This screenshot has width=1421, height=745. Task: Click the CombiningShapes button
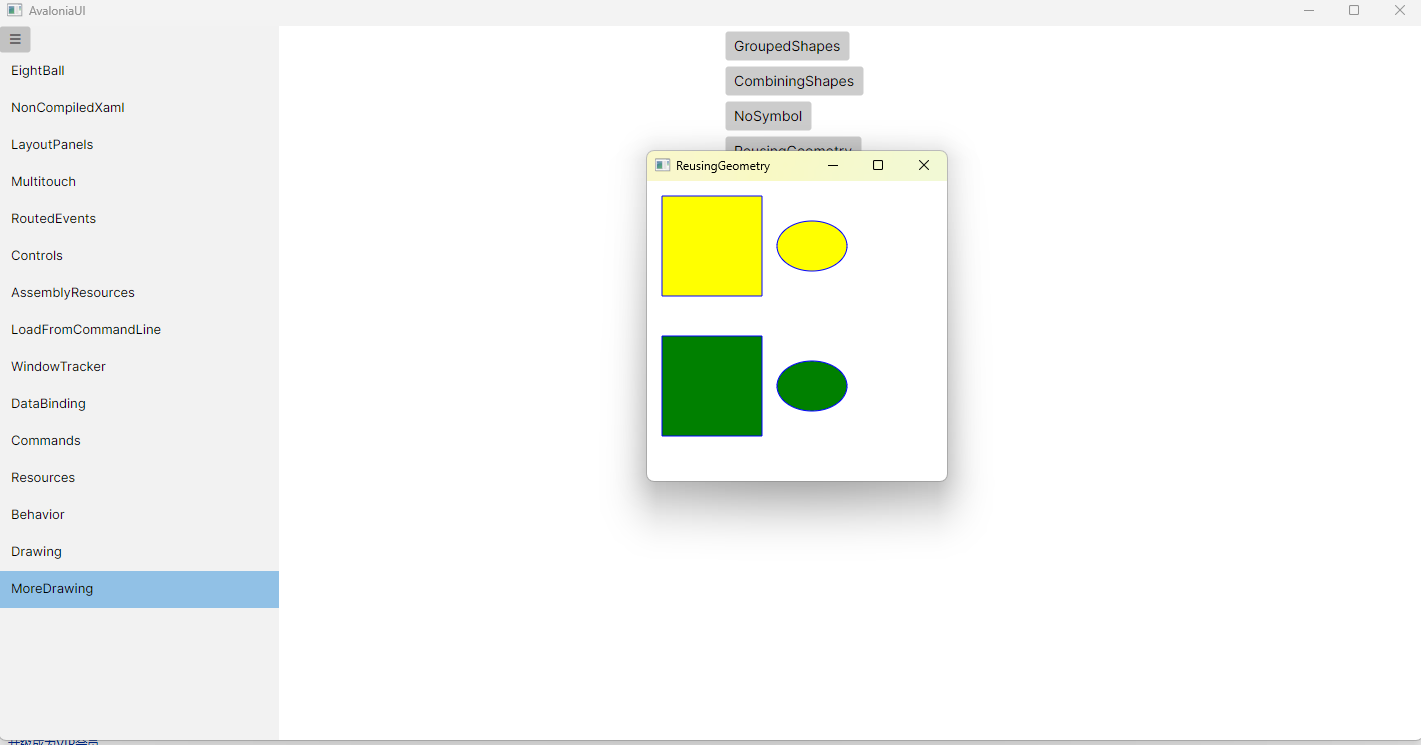pos(794,81)
